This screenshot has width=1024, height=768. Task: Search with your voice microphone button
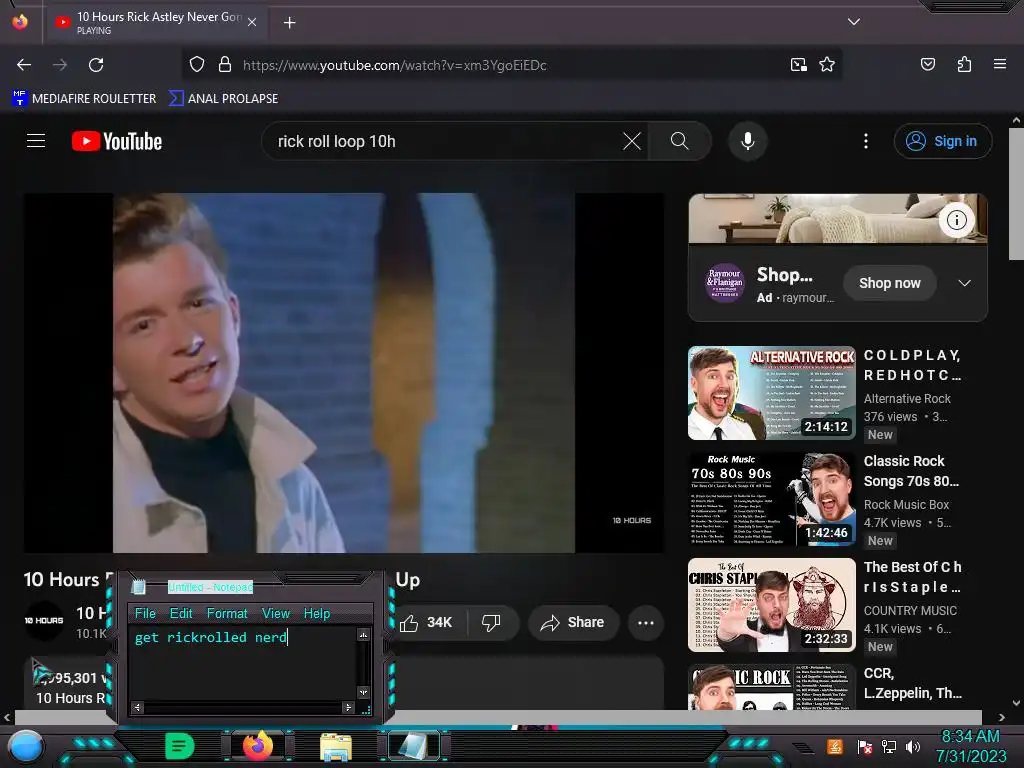pos(748,141)
